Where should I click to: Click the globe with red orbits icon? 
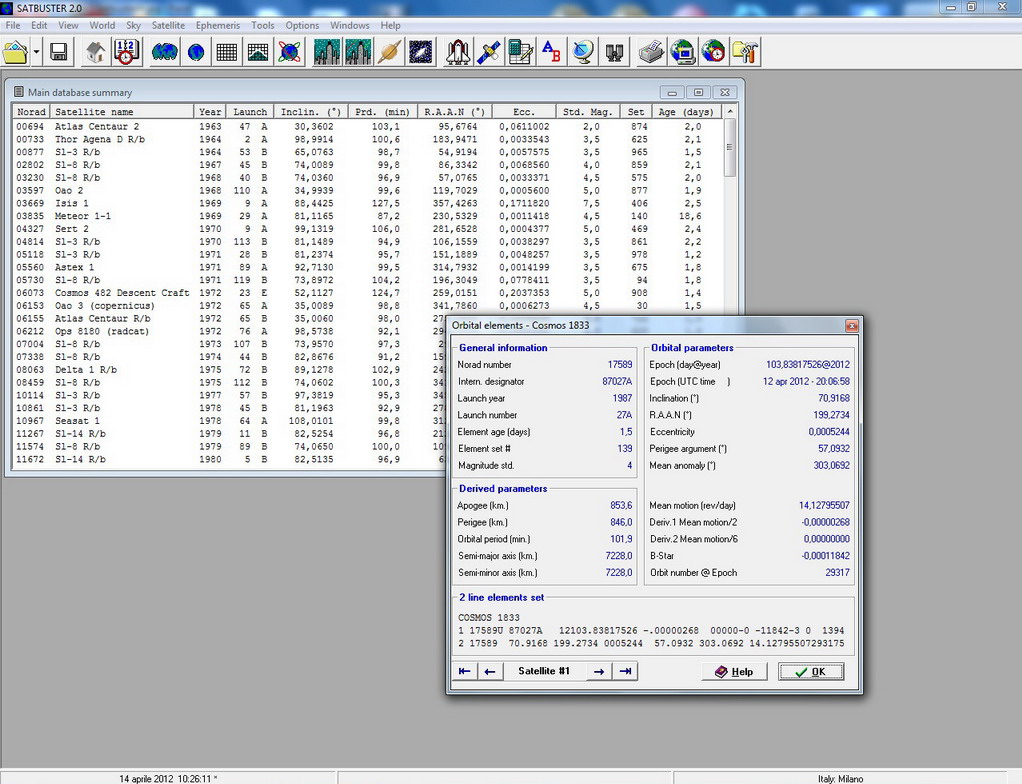click(289, 52)
